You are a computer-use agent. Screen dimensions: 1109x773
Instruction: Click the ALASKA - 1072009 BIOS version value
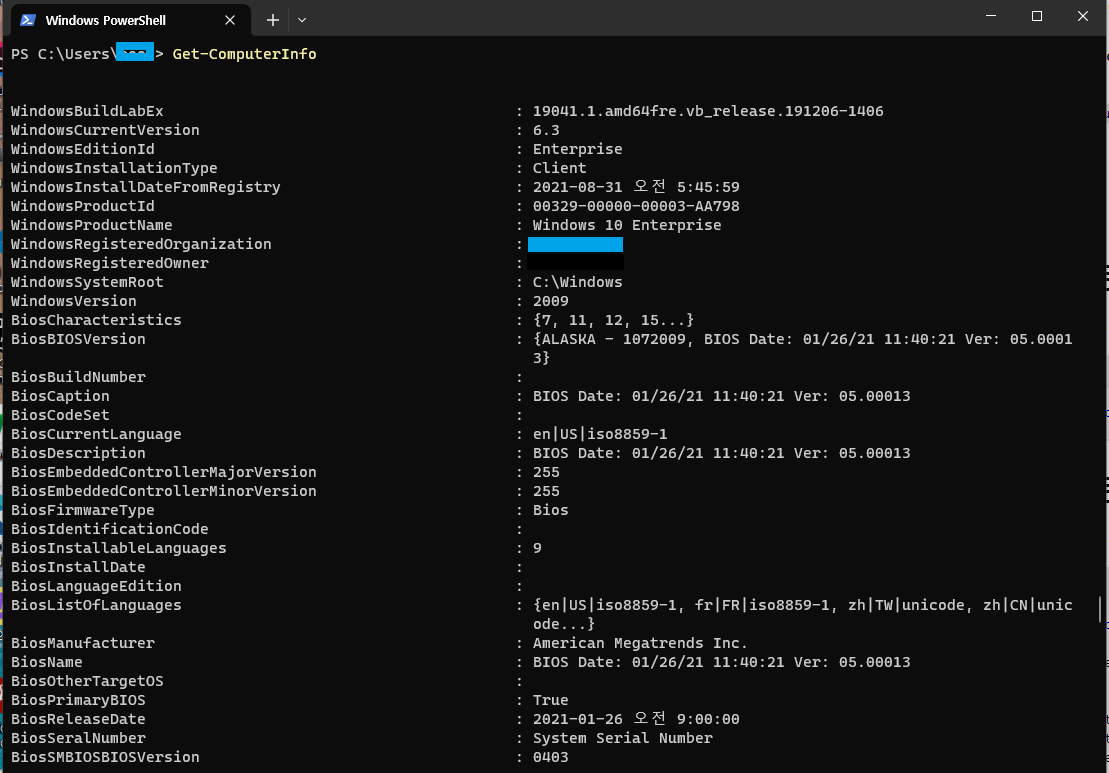click(802, 349)
